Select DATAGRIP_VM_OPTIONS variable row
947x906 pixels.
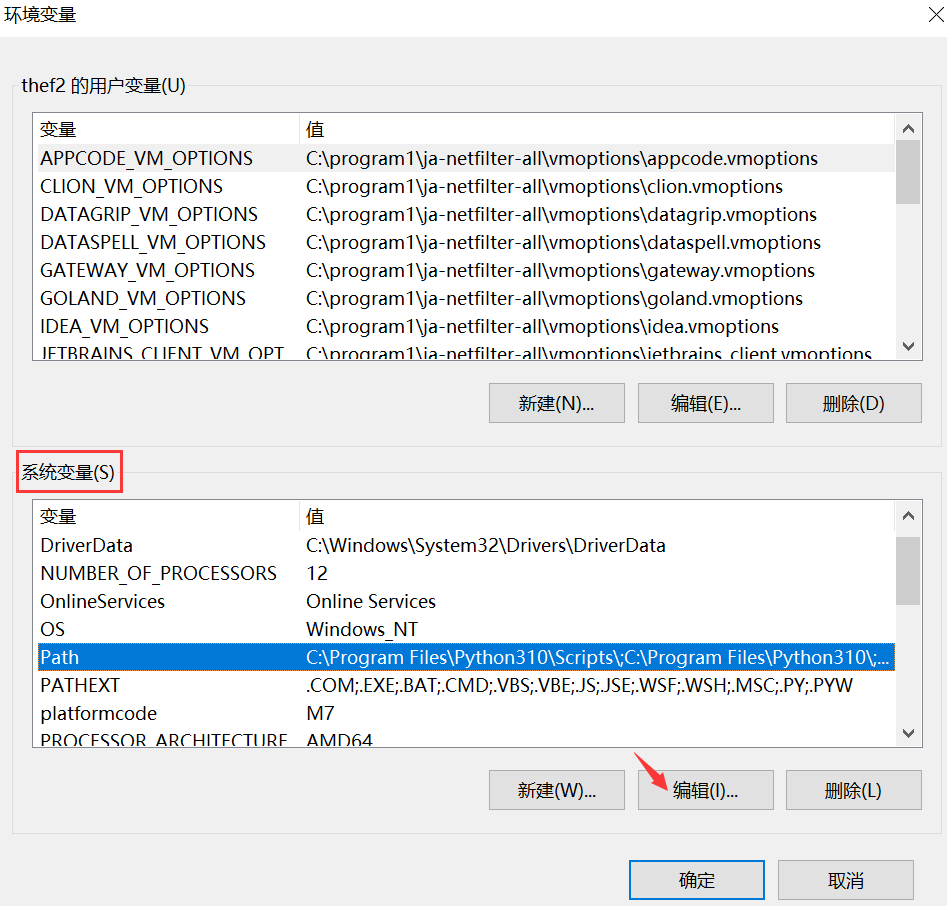[466, 214]
